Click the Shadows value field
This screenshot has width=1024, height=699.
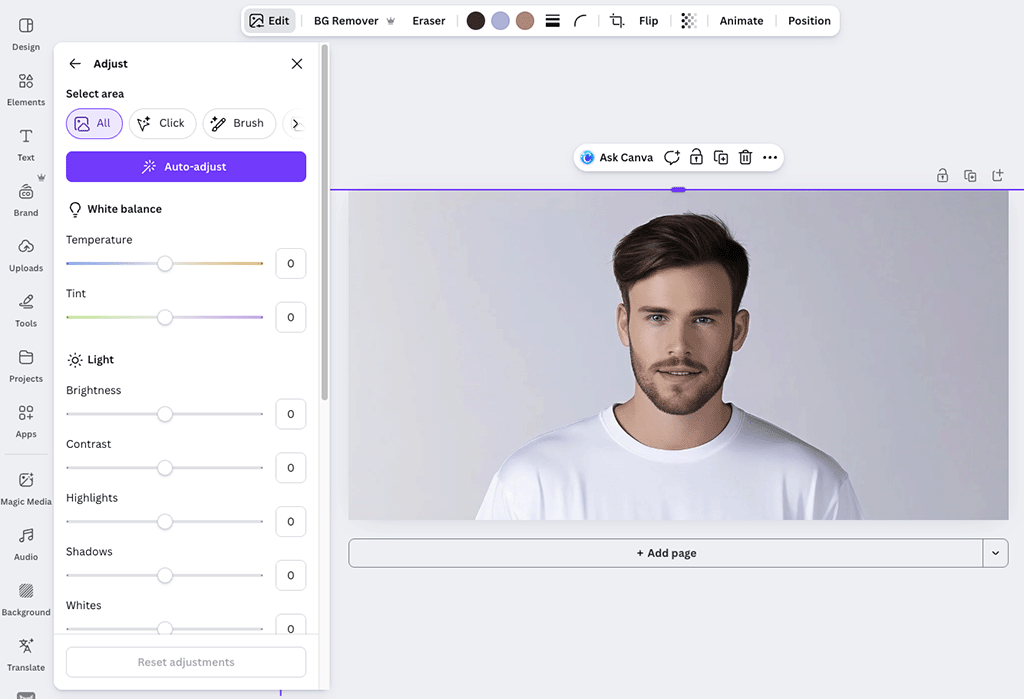(291, 576)
